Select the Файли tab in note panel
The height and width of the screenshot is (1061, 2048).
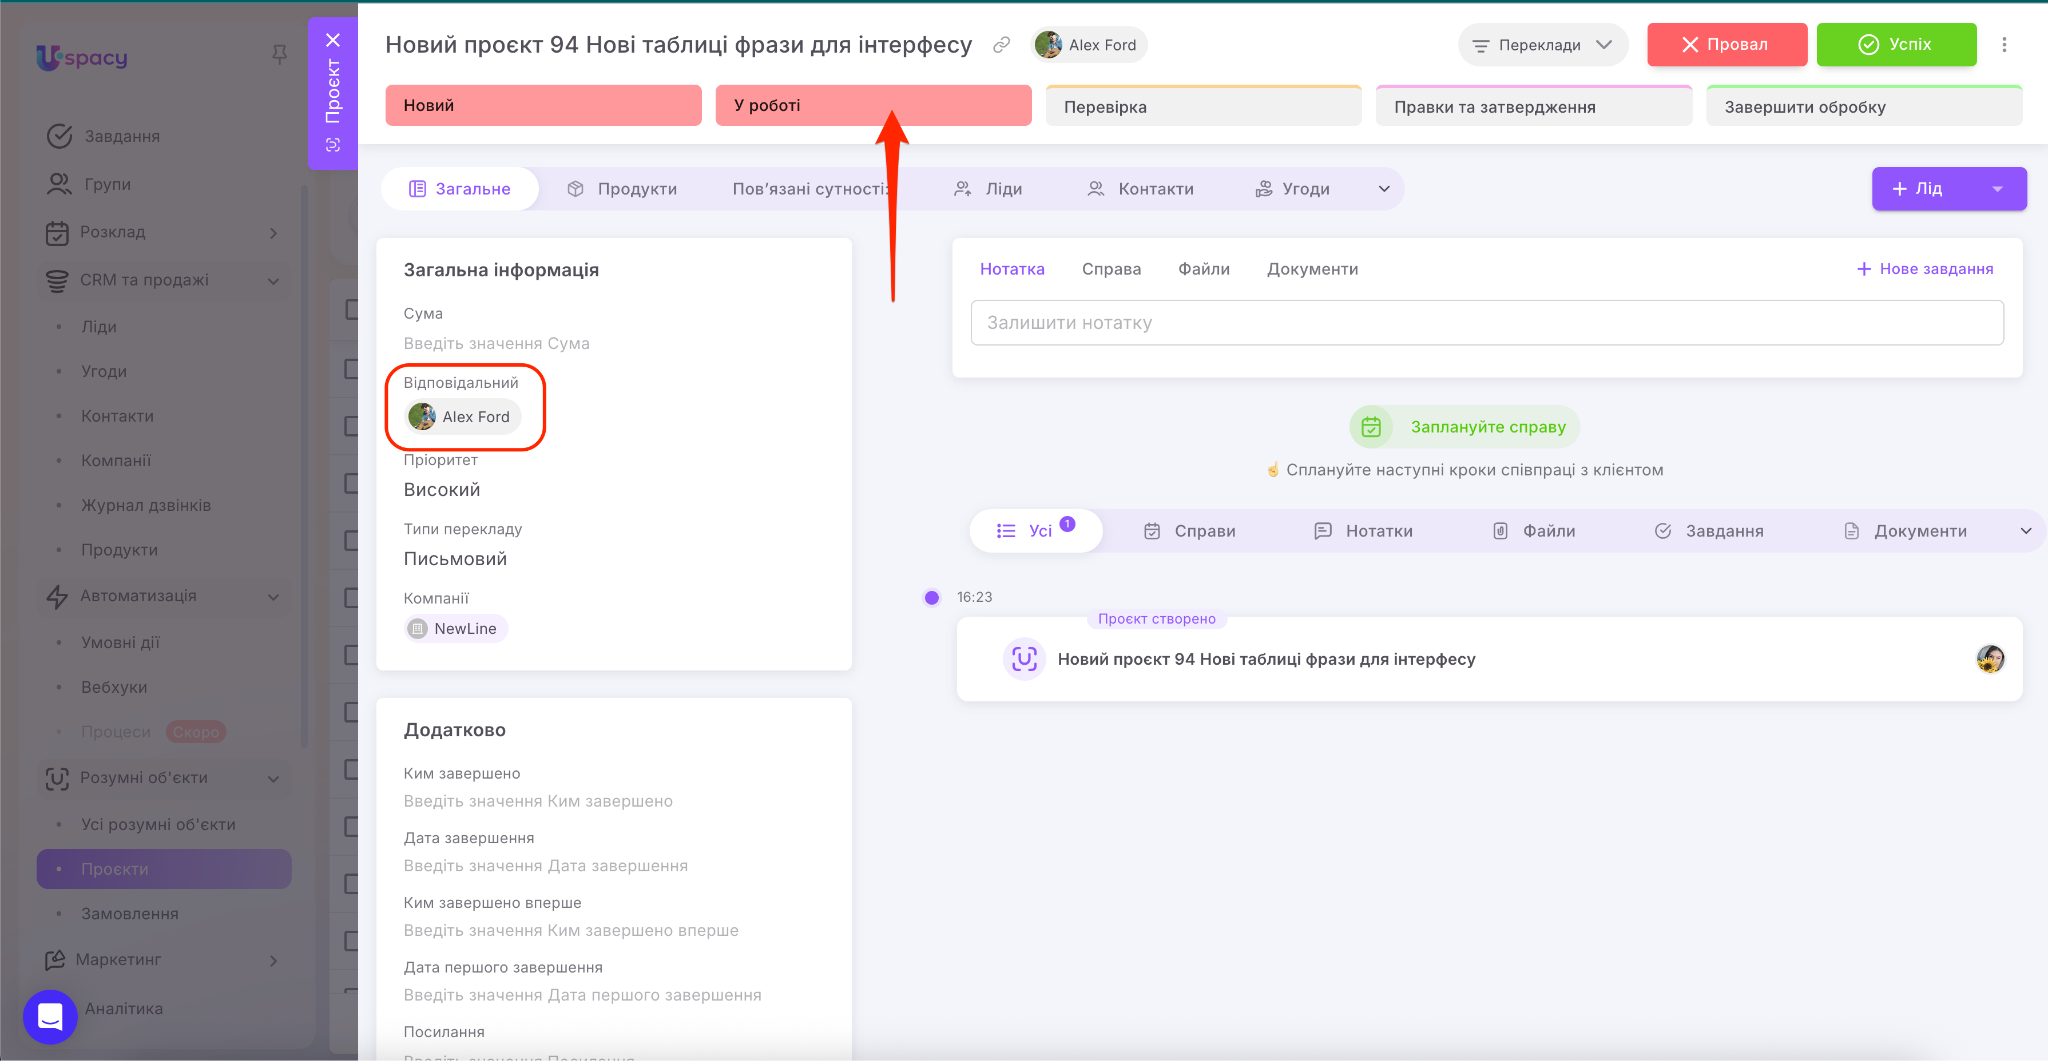pos(1203,269)
